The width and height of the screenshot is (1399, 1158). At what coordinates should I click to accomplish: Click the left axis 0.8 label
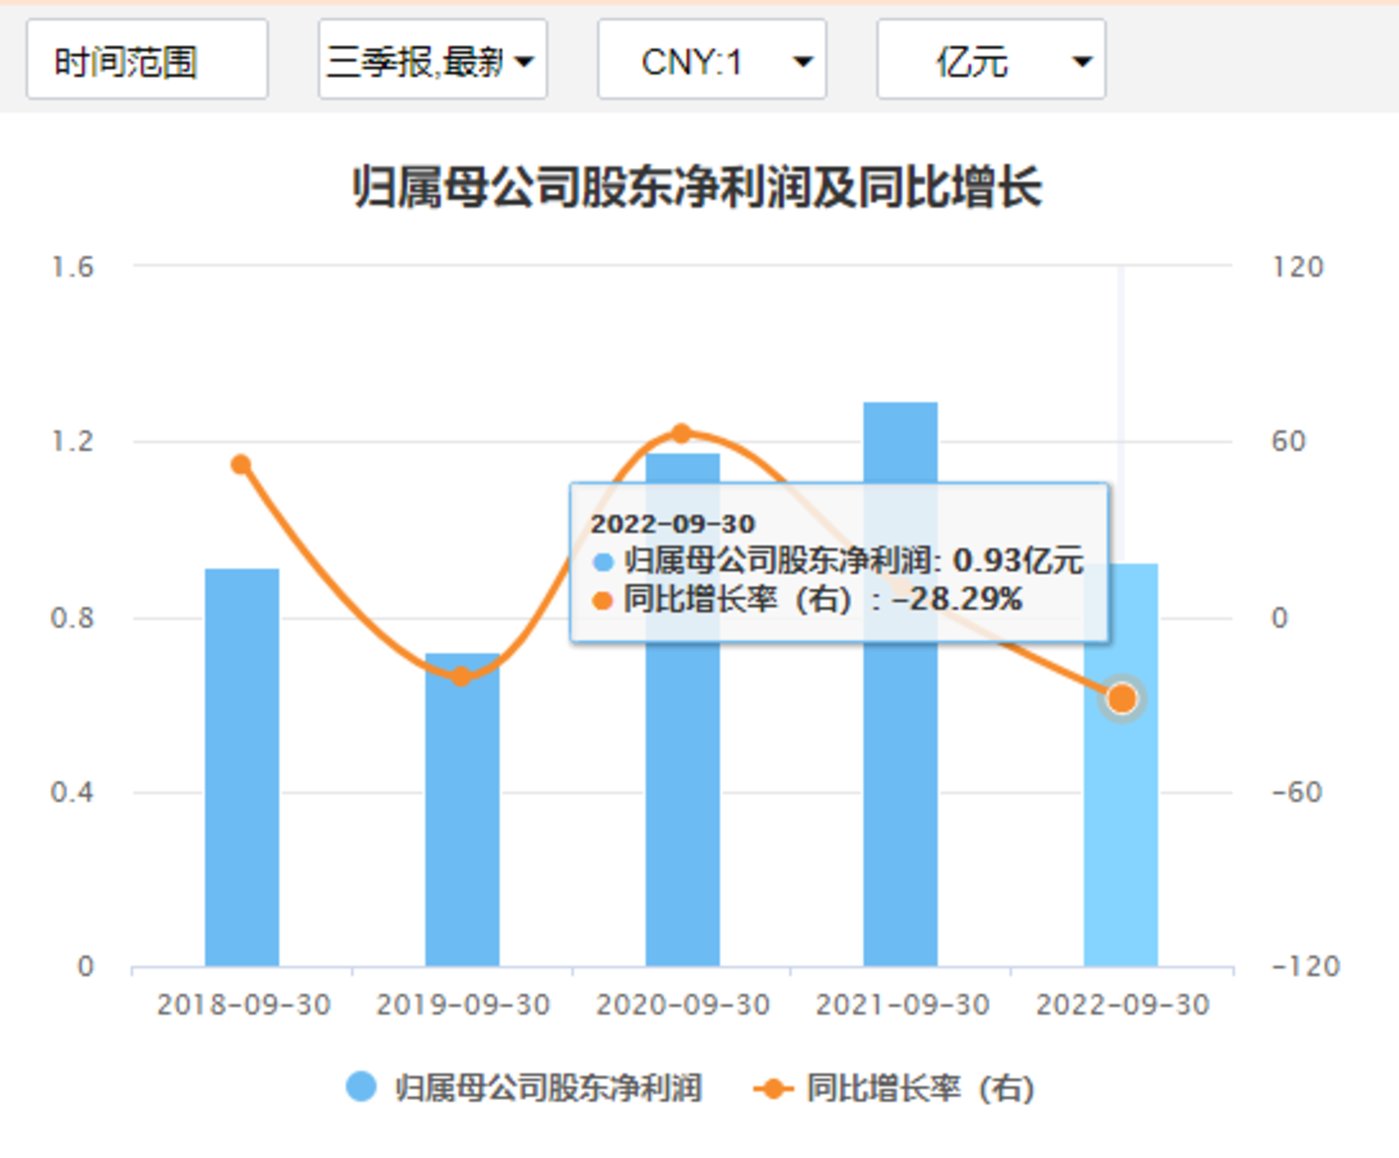point(72,618)
